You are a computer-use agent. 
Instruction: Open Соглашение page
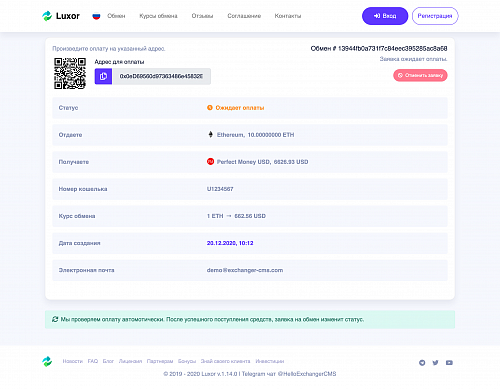[x=244, y=16]
